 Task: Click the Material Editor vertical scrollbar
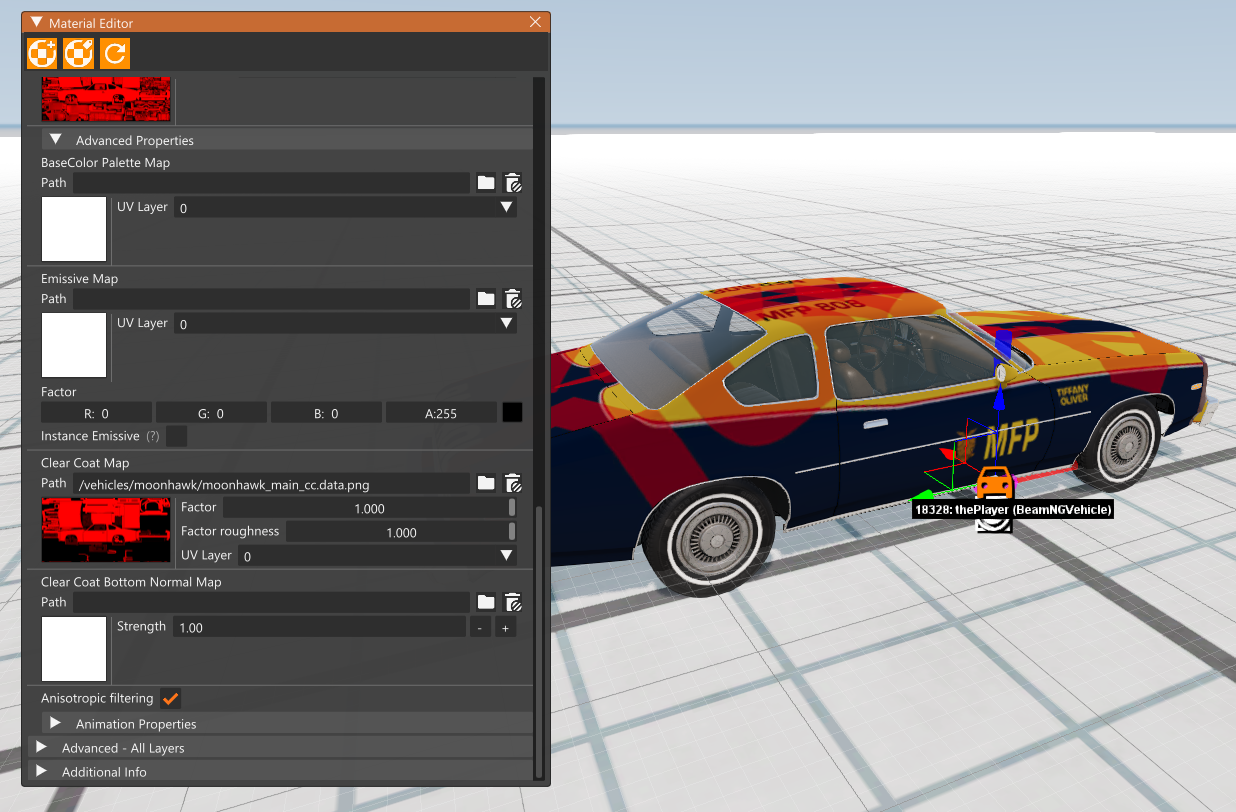click(540, 640)
